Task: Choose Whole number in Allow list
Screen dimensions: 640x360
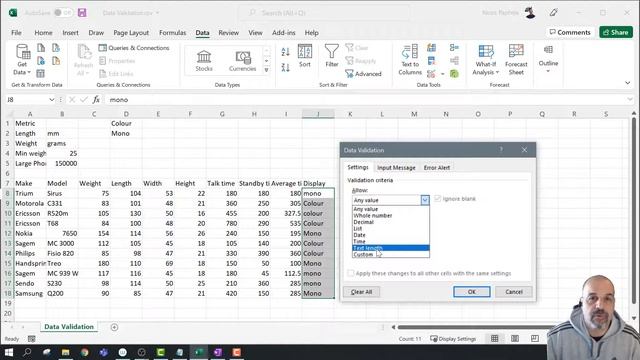Action: [x=391, y=216]
